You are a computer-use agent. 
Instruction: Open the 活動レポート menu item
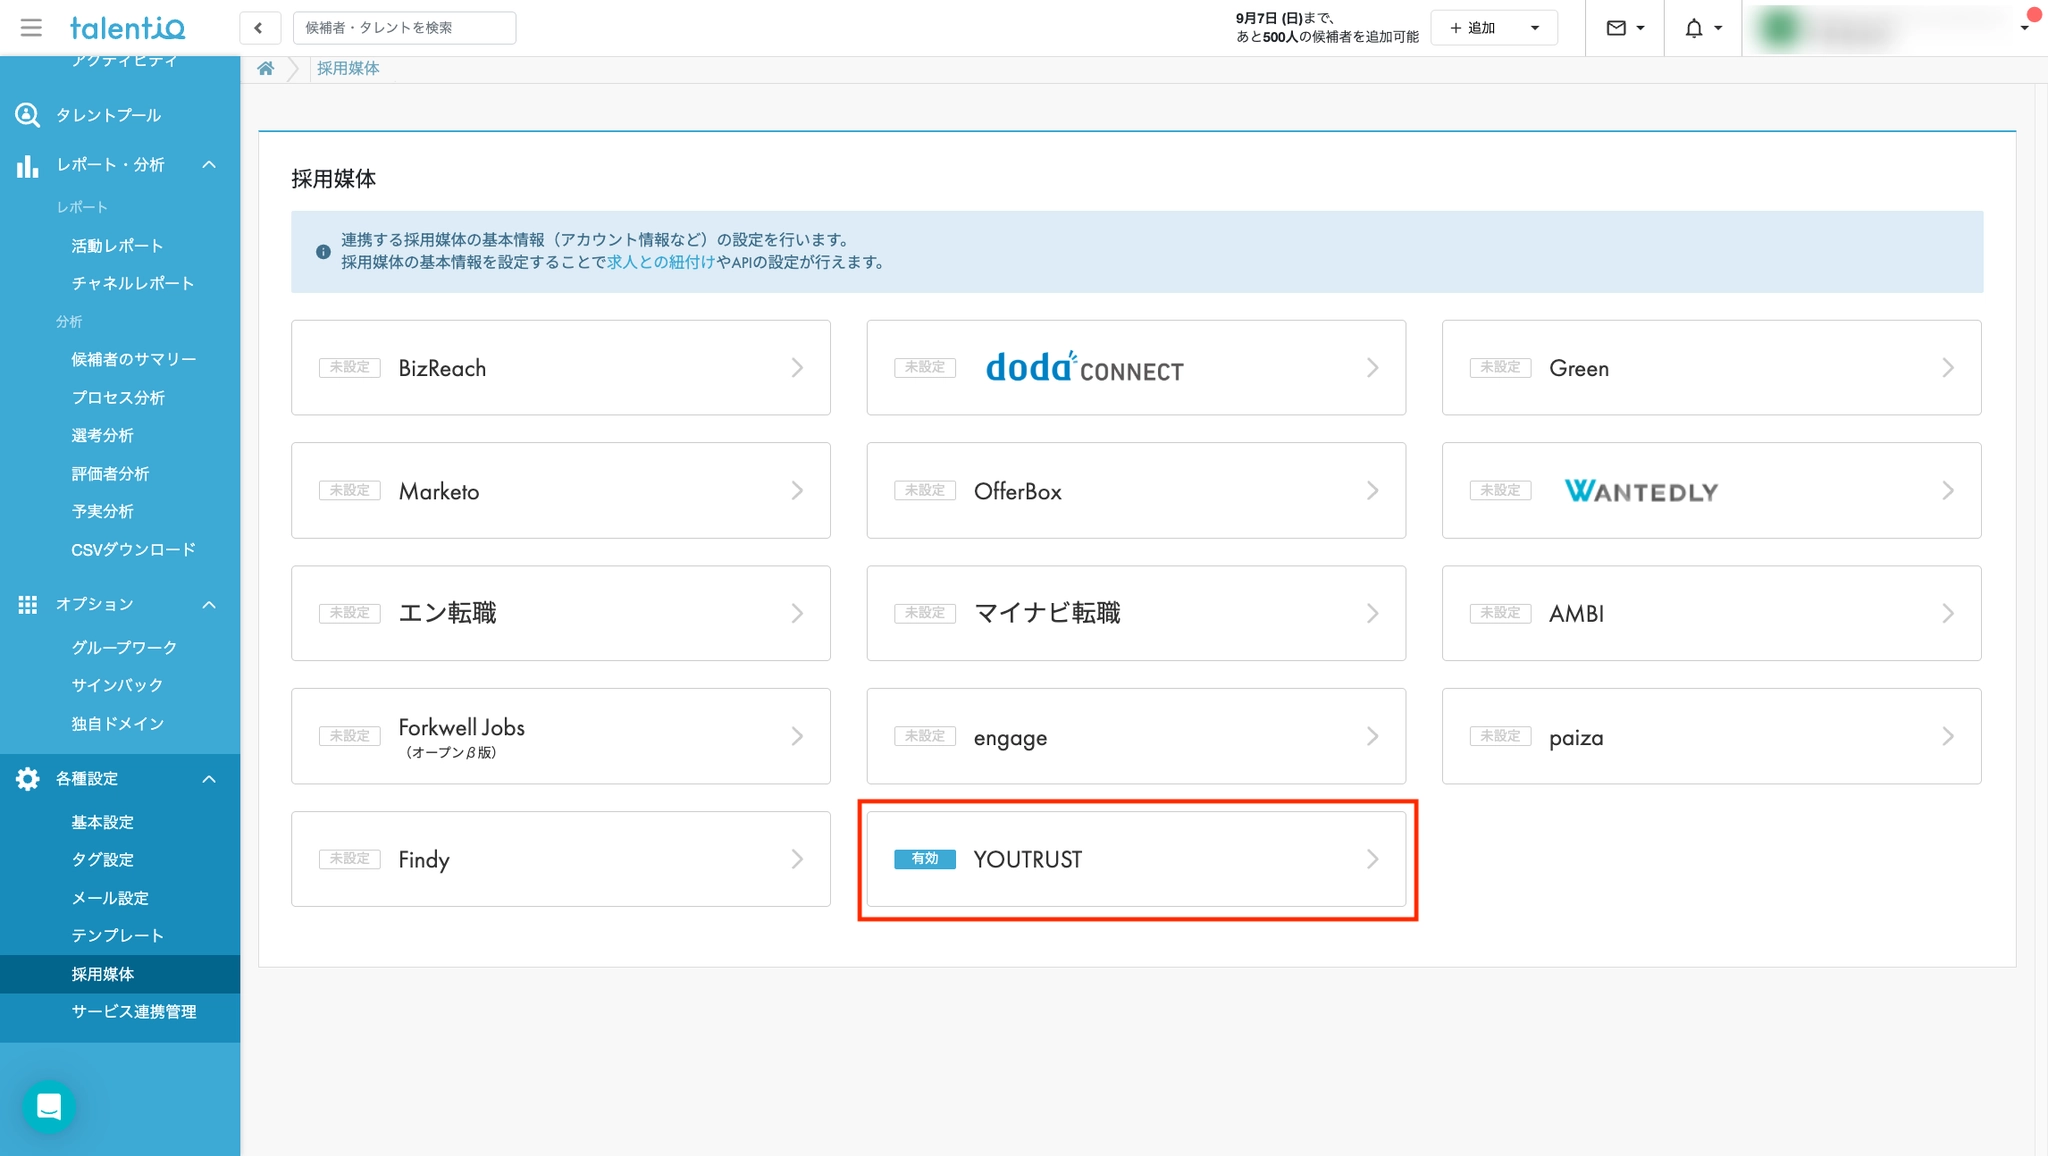pyautogui.click(x=117, y=246)
